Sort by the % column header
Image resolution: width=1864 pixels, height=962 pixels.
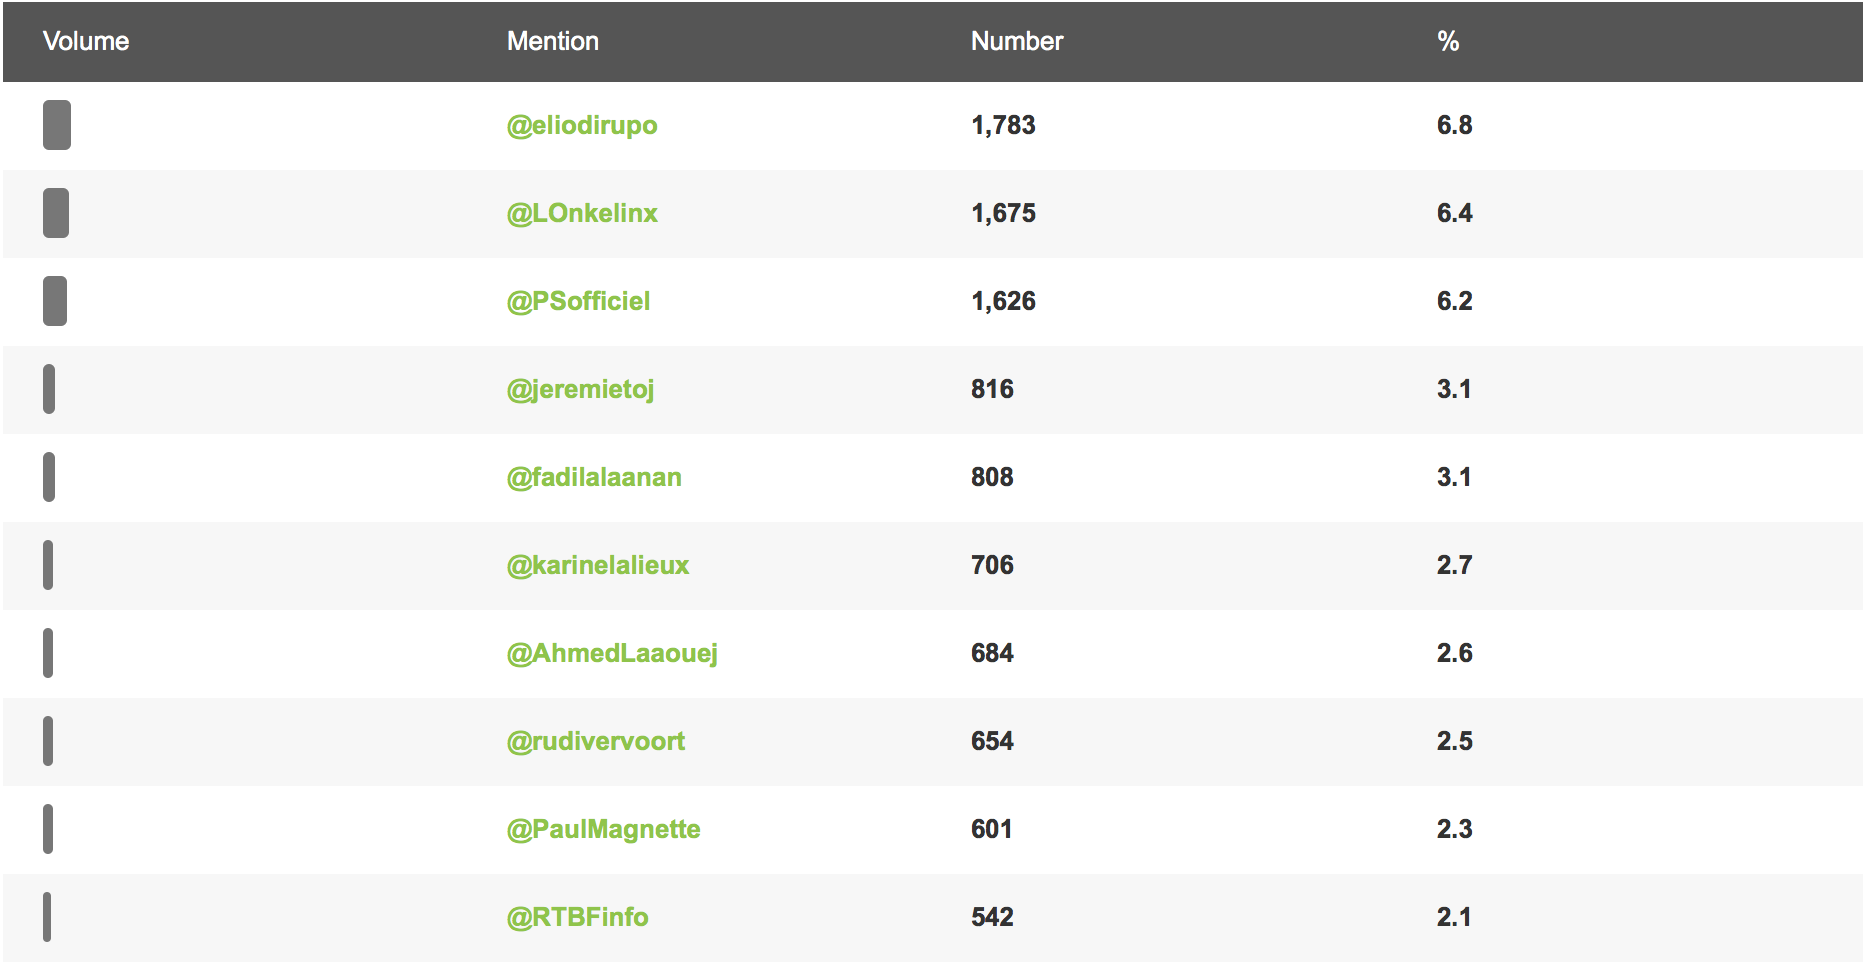tap(1448, 41)
